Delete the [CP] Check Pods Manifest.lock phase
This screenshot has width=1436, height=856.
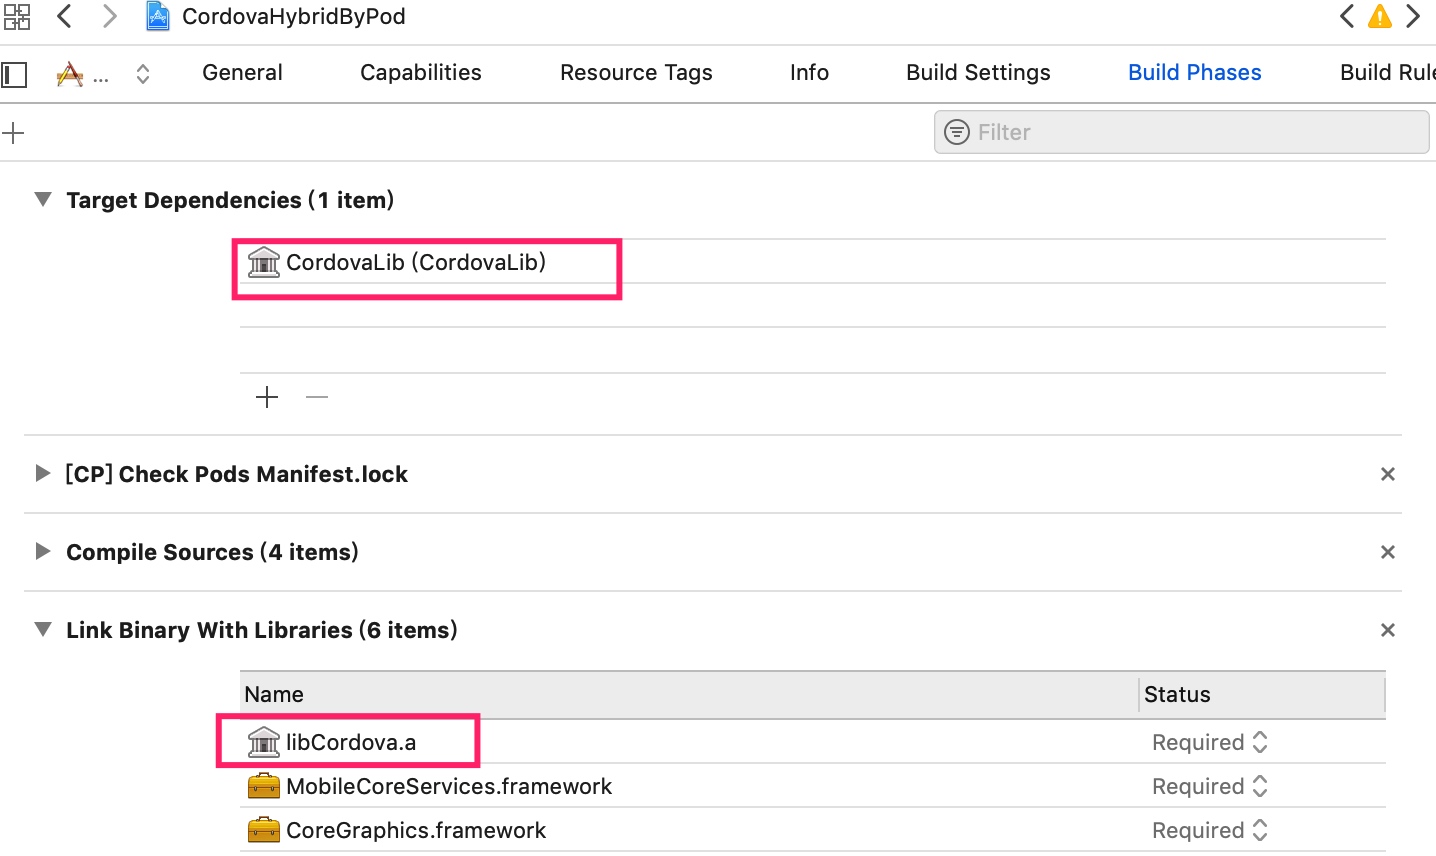point(1388,474)
